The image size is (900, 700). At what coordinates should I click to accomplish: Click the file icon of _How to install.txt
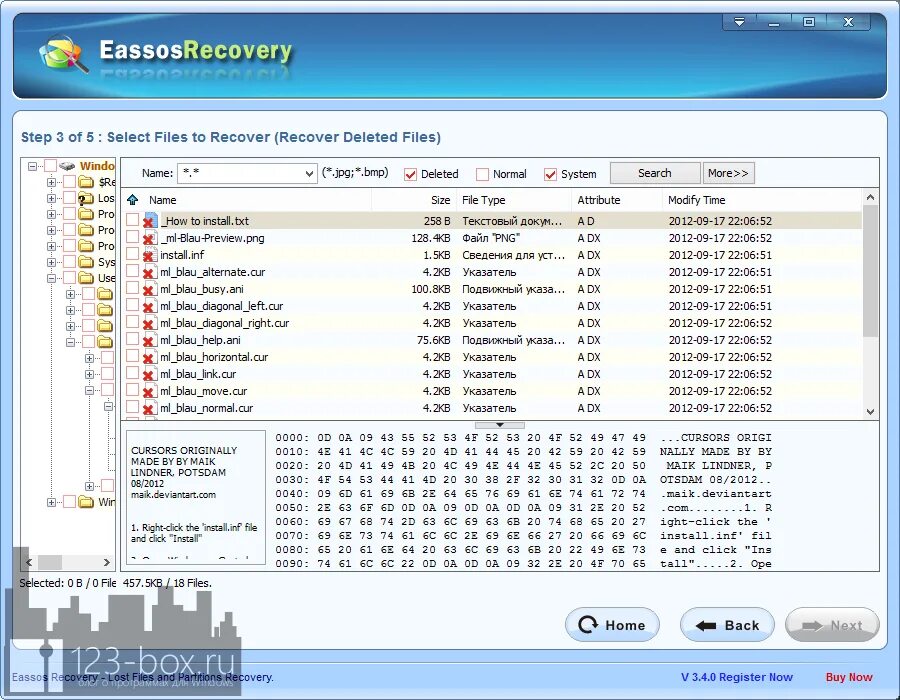click(x=150, y=220)
